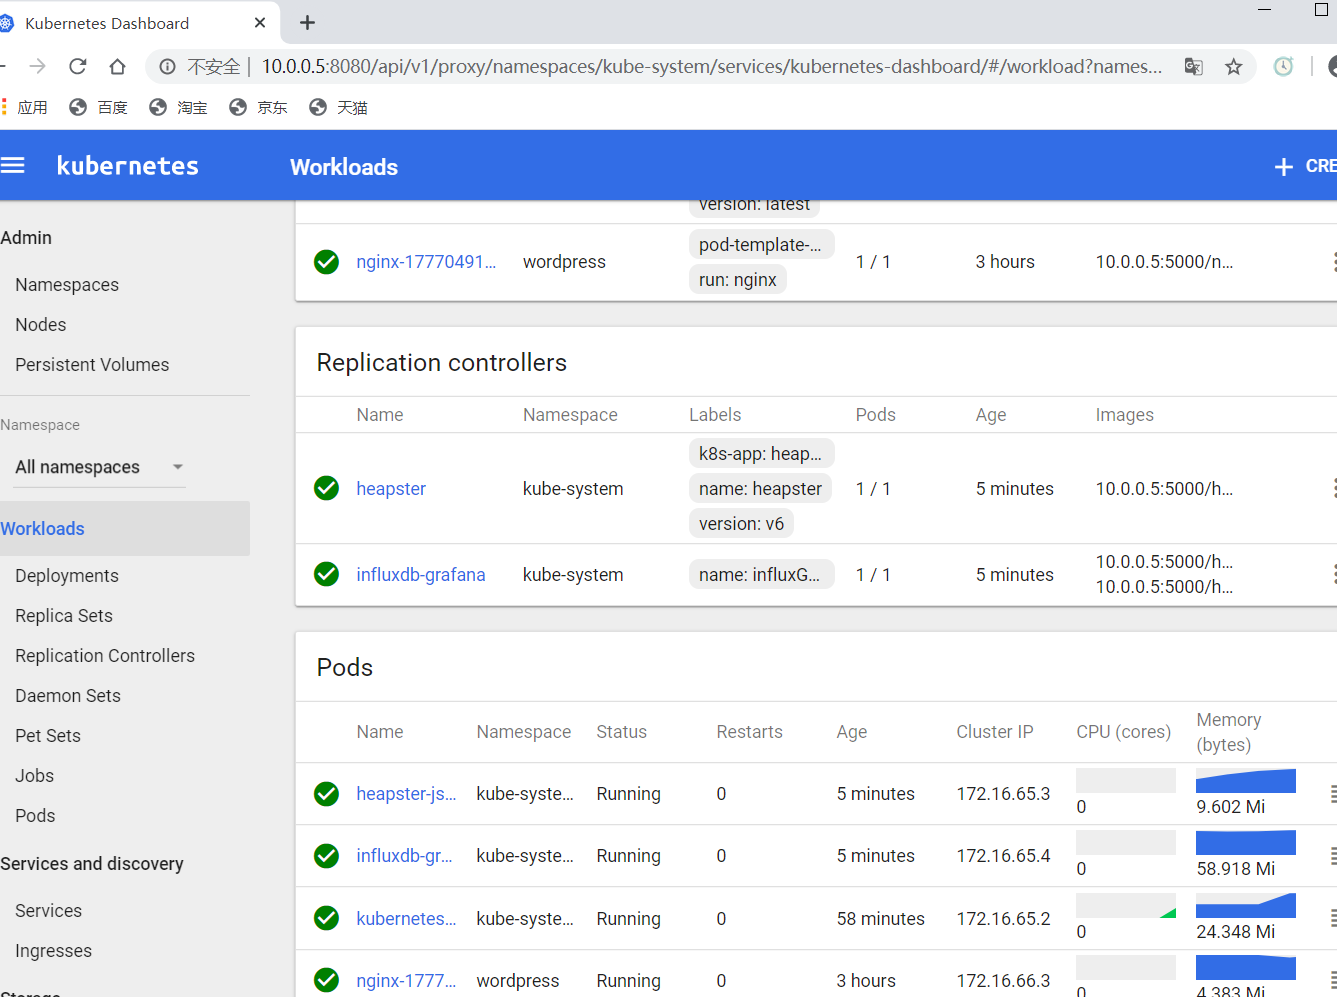Click the translate page icon in address bar
This screenshot has width=1337, height=997.
pyautogui.click(x=1193, y=67)
